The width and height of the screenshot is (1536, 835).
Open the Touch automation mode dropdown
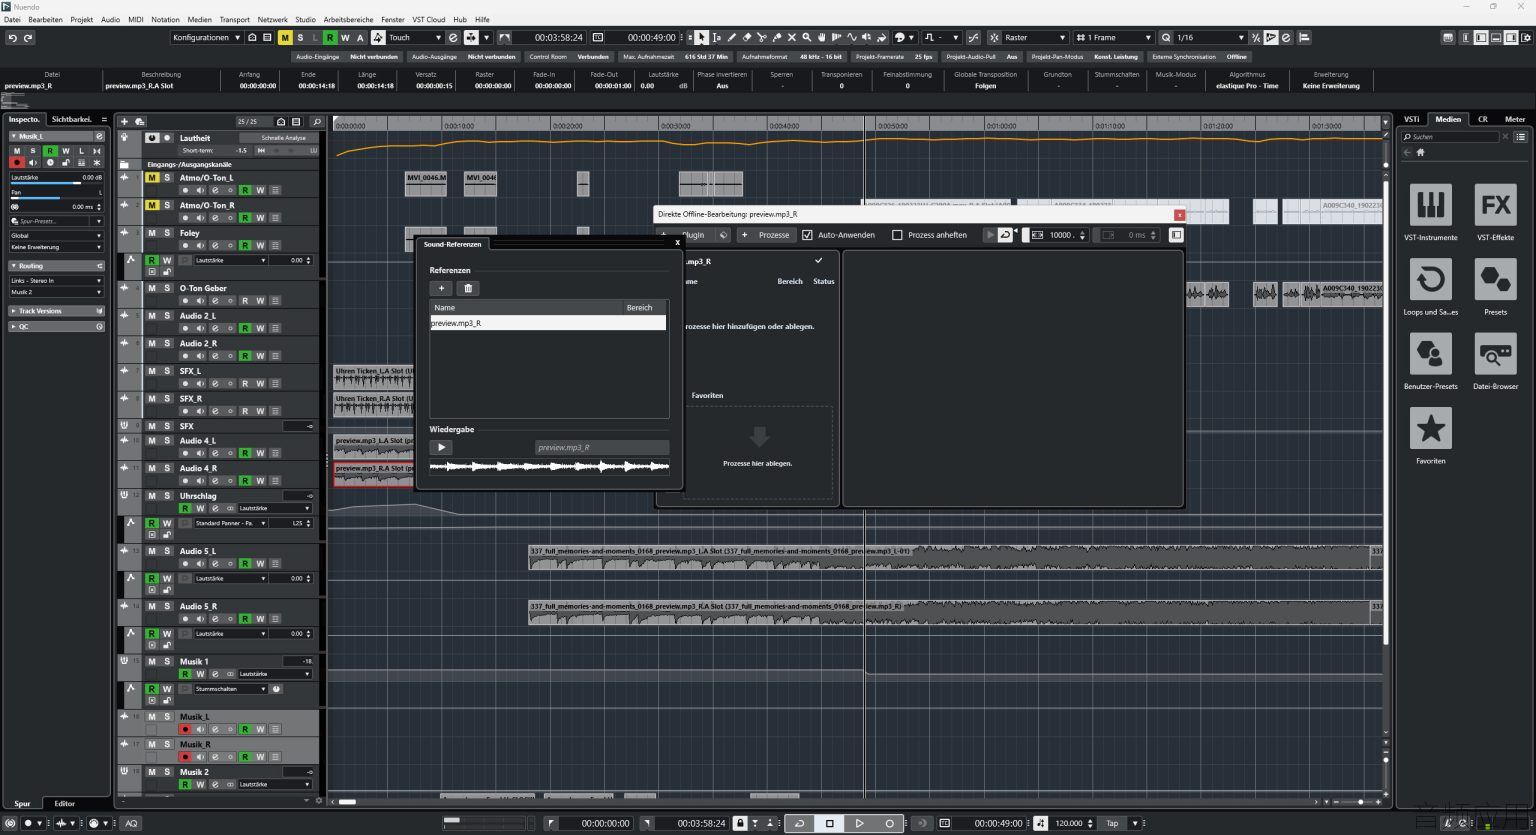point(415,38)
